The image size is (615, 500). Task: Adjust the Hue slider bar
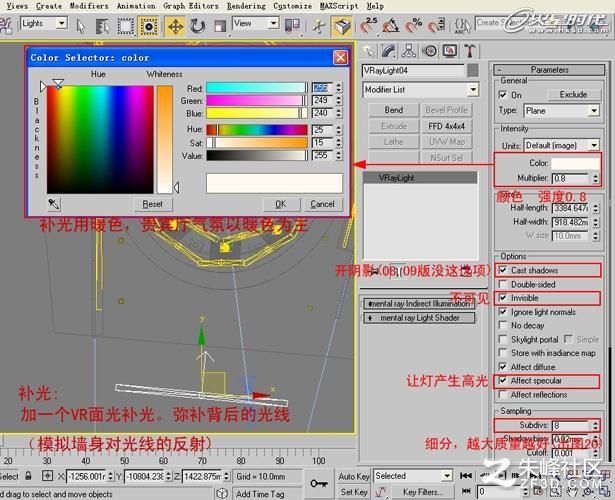[x=257, y=130]
